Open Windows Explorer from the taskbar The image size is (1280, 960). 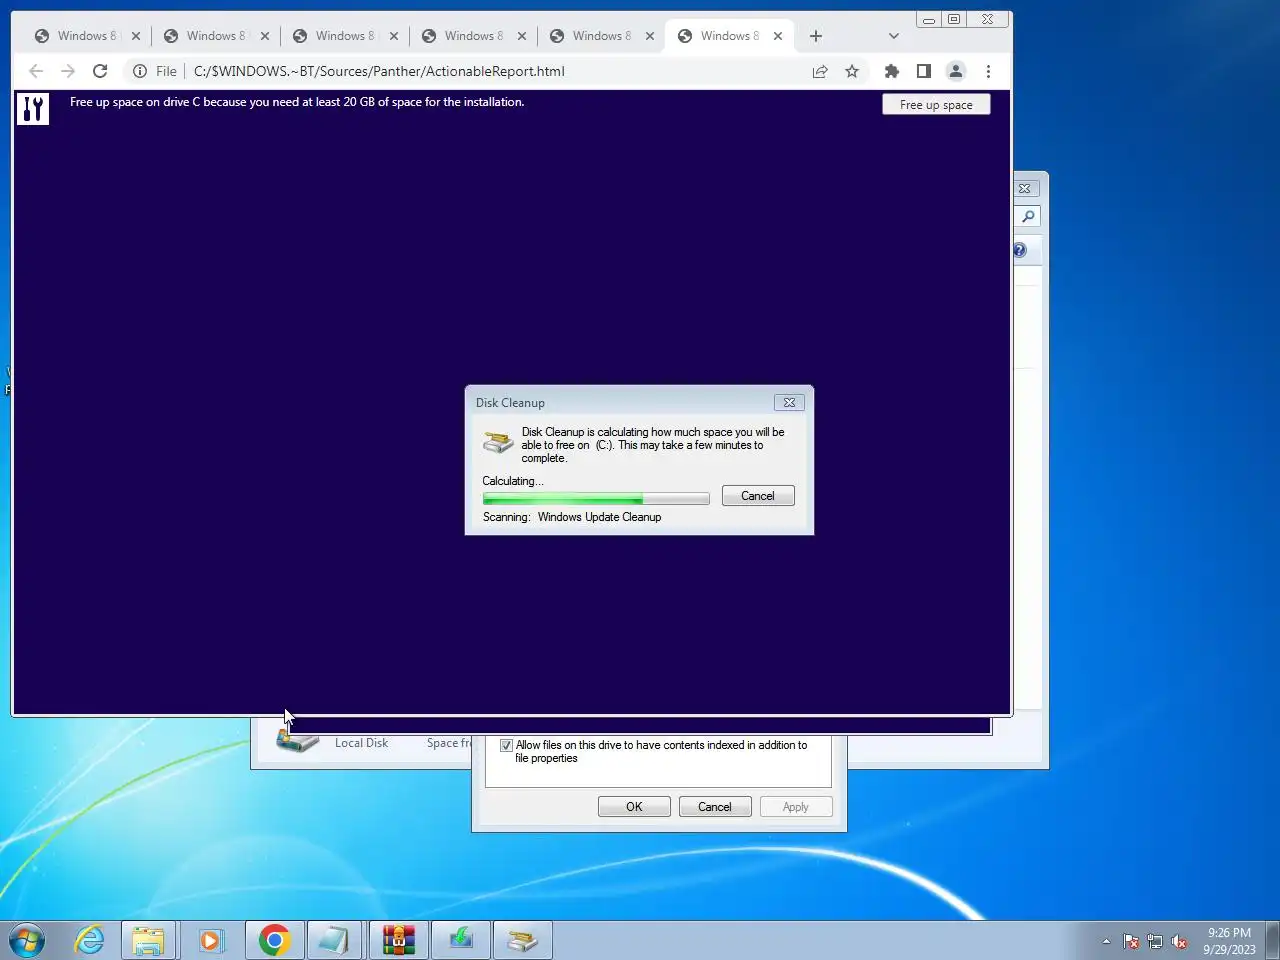[x=148, y=941]
